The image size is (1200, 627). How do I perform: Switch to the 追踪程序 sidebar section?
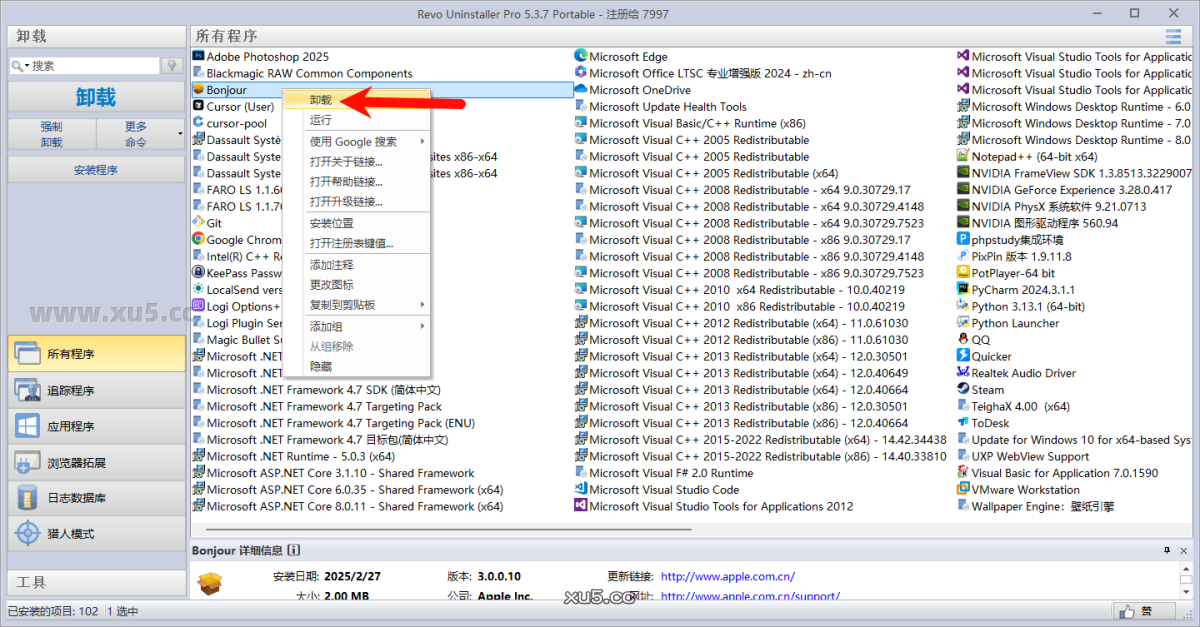[x=96, y=389]
